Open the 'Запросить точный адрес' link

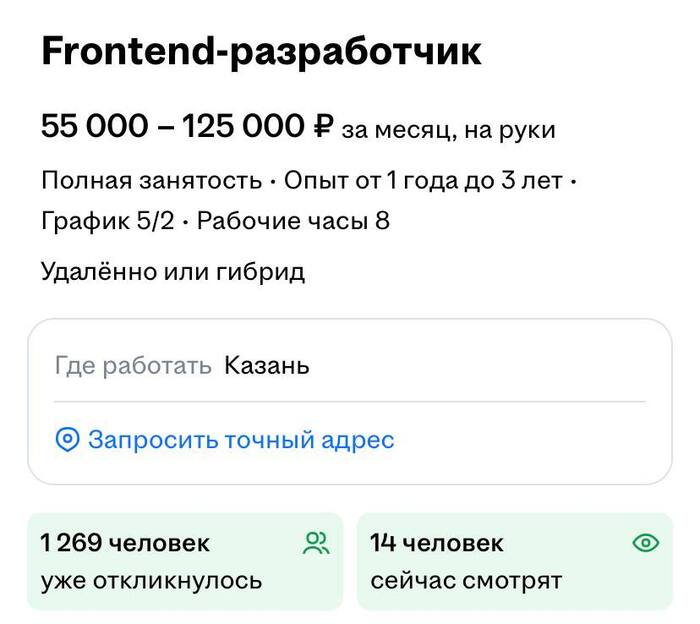[241, 439]
